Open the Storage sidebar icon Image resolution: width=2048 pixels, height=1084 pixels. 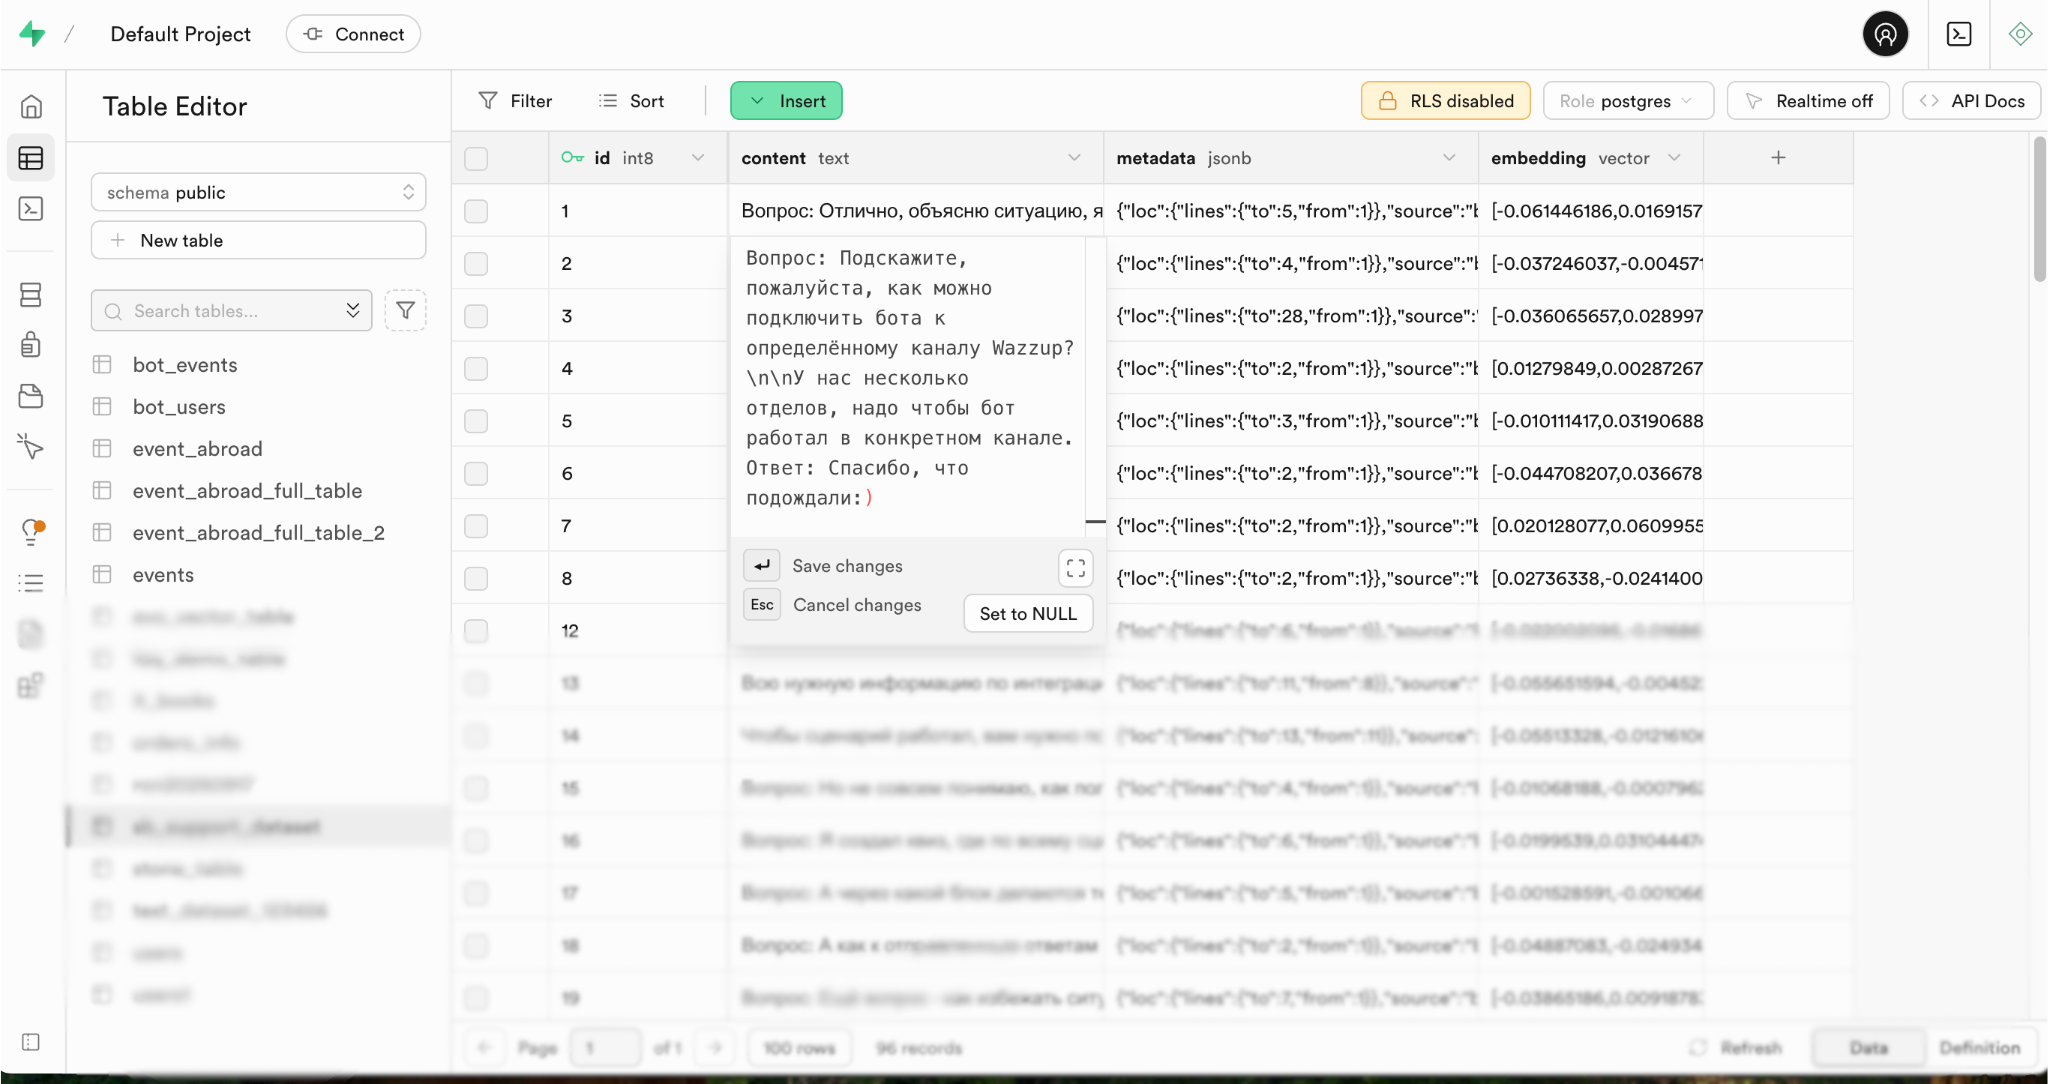pyautogui.click(x=31, y=396)
